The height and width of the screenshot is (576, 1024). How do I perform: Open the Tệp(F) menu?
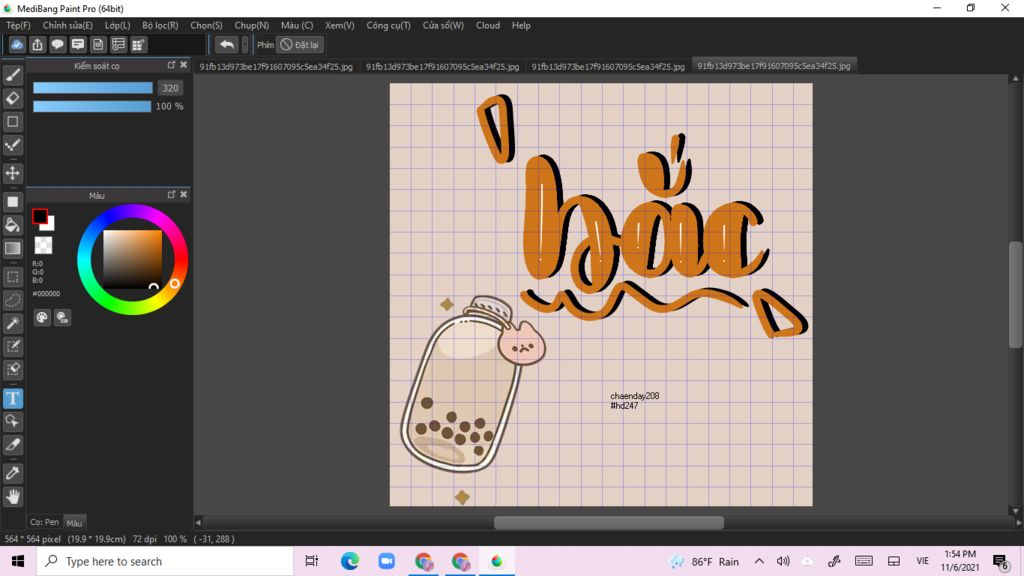pyautogui.click(x=18, y=25)
